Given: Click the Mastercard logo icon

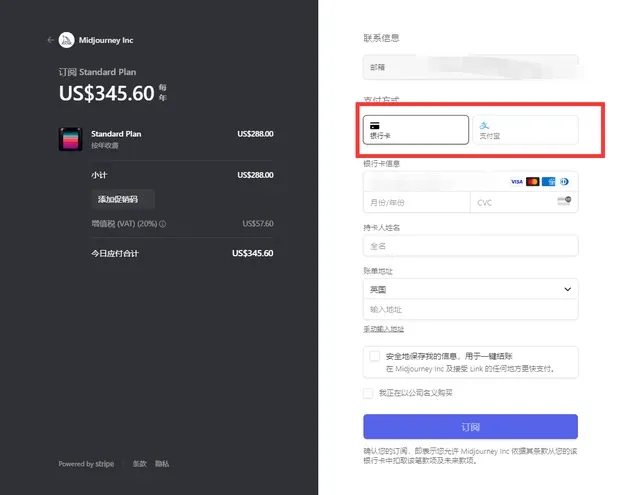Looking at the screenshot, I should coord(532,181).
